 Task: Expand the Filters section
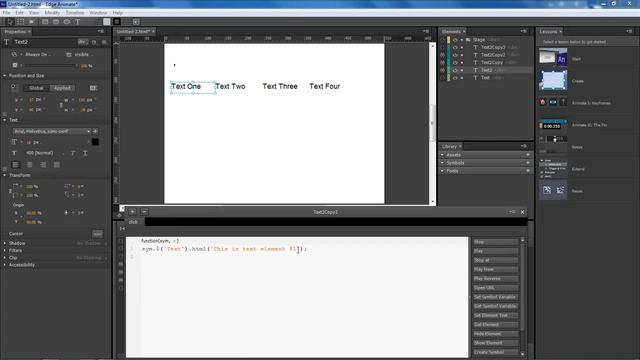pos(4,250)
